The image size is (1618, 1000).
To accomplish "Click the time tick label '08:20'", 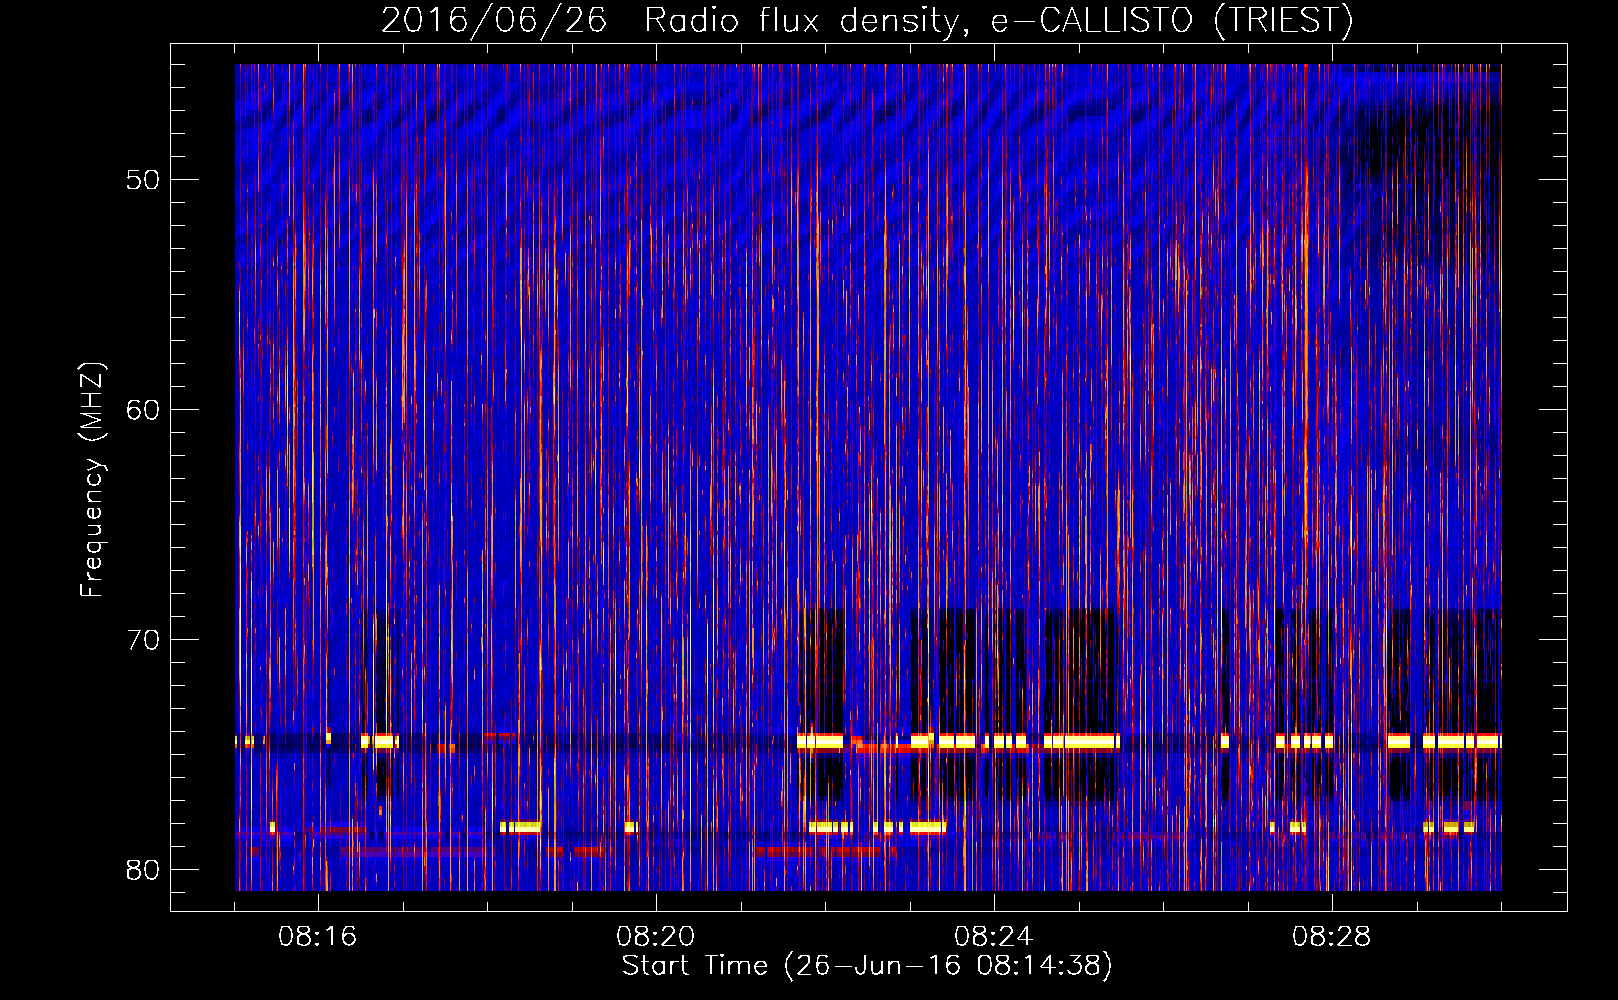I will pyautogui.click(x=656, y=937).
